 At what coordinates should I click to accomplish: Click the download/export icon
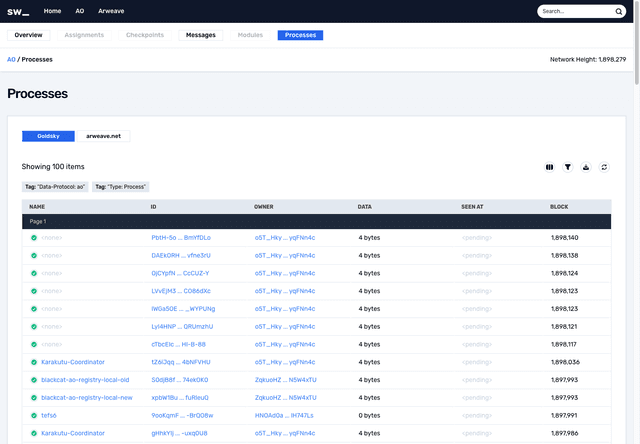[586, 168]
